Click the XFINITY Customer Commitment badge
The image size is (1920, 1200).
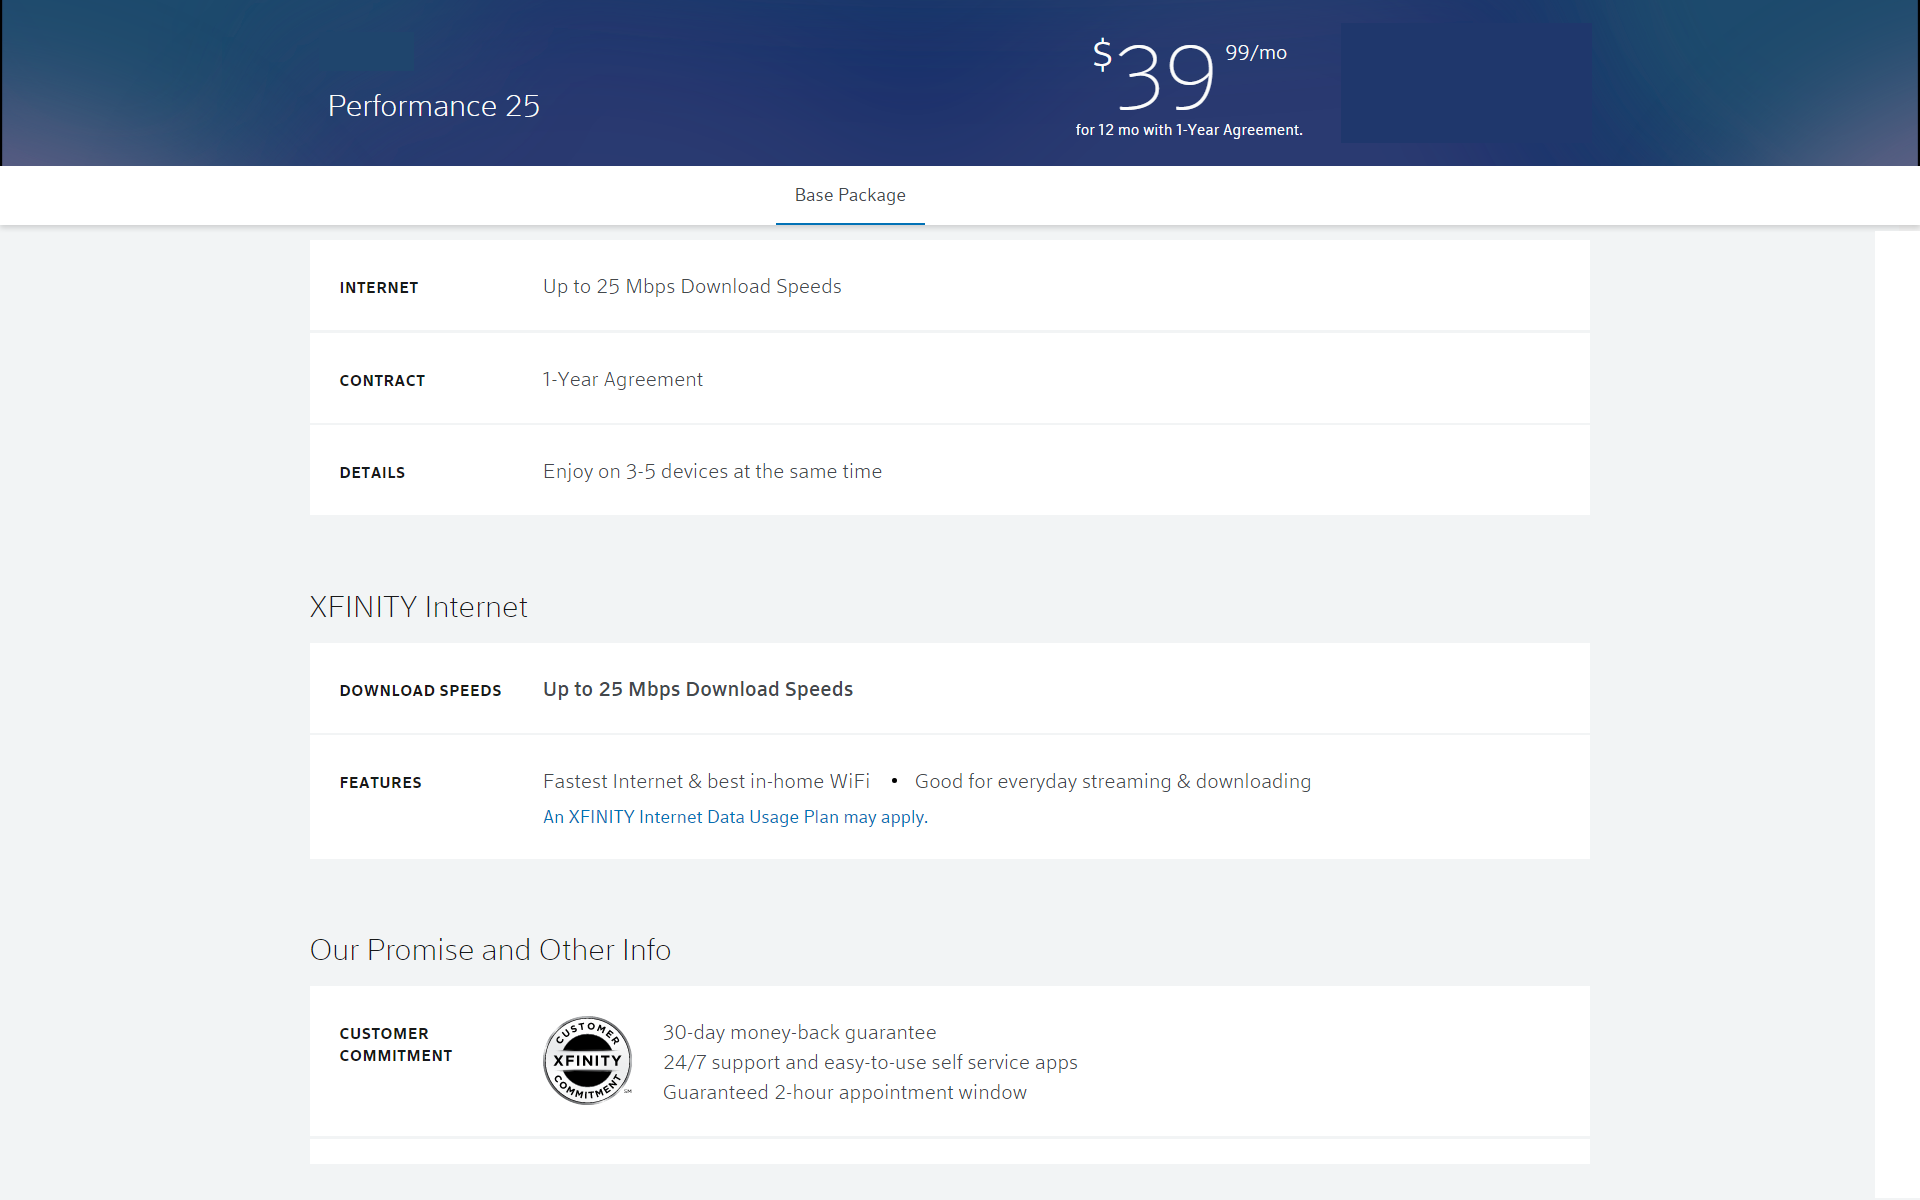(588, 1060)
